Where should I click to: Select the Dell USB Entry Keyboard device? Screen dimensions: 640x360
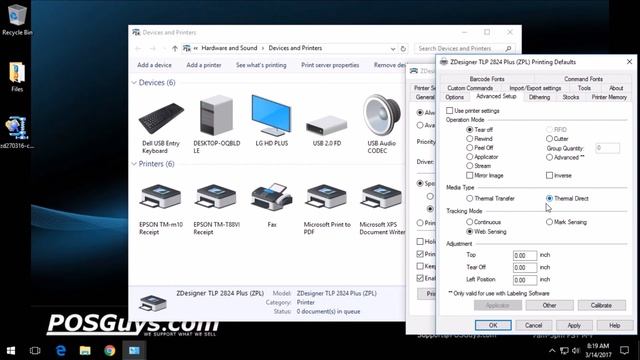click(161, 125)
